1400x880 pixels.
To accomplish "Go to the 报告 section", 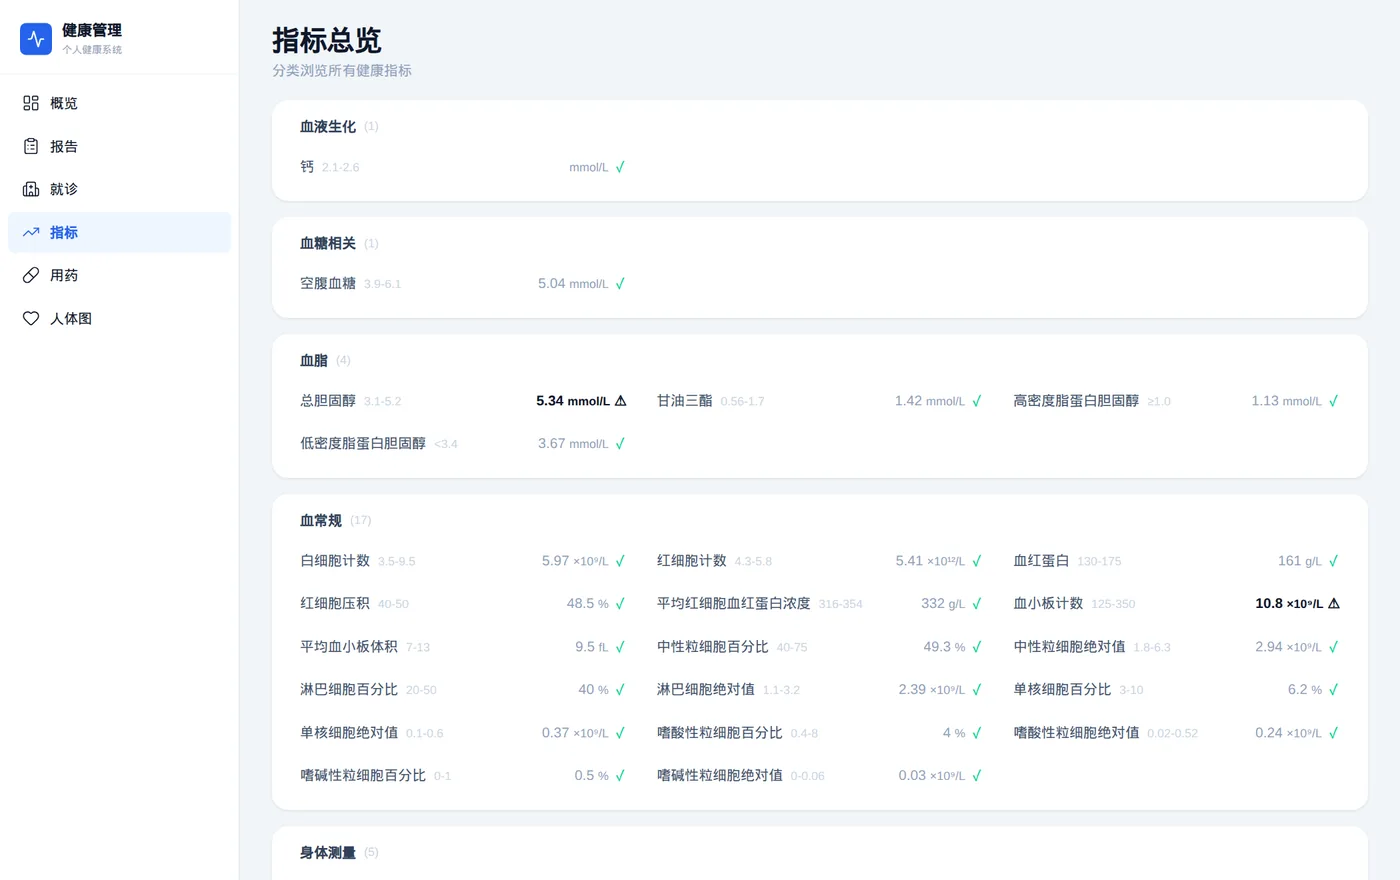I will coord(119,146).
